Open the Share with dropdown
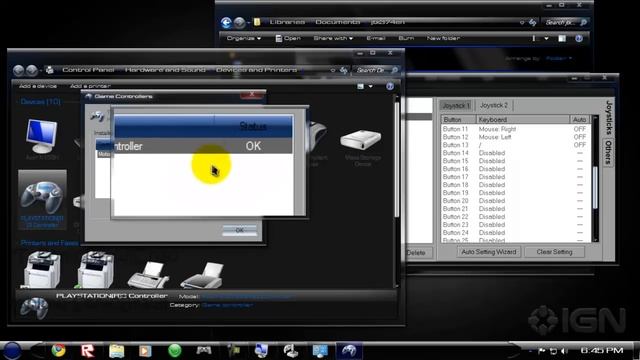 coord(333,38)
